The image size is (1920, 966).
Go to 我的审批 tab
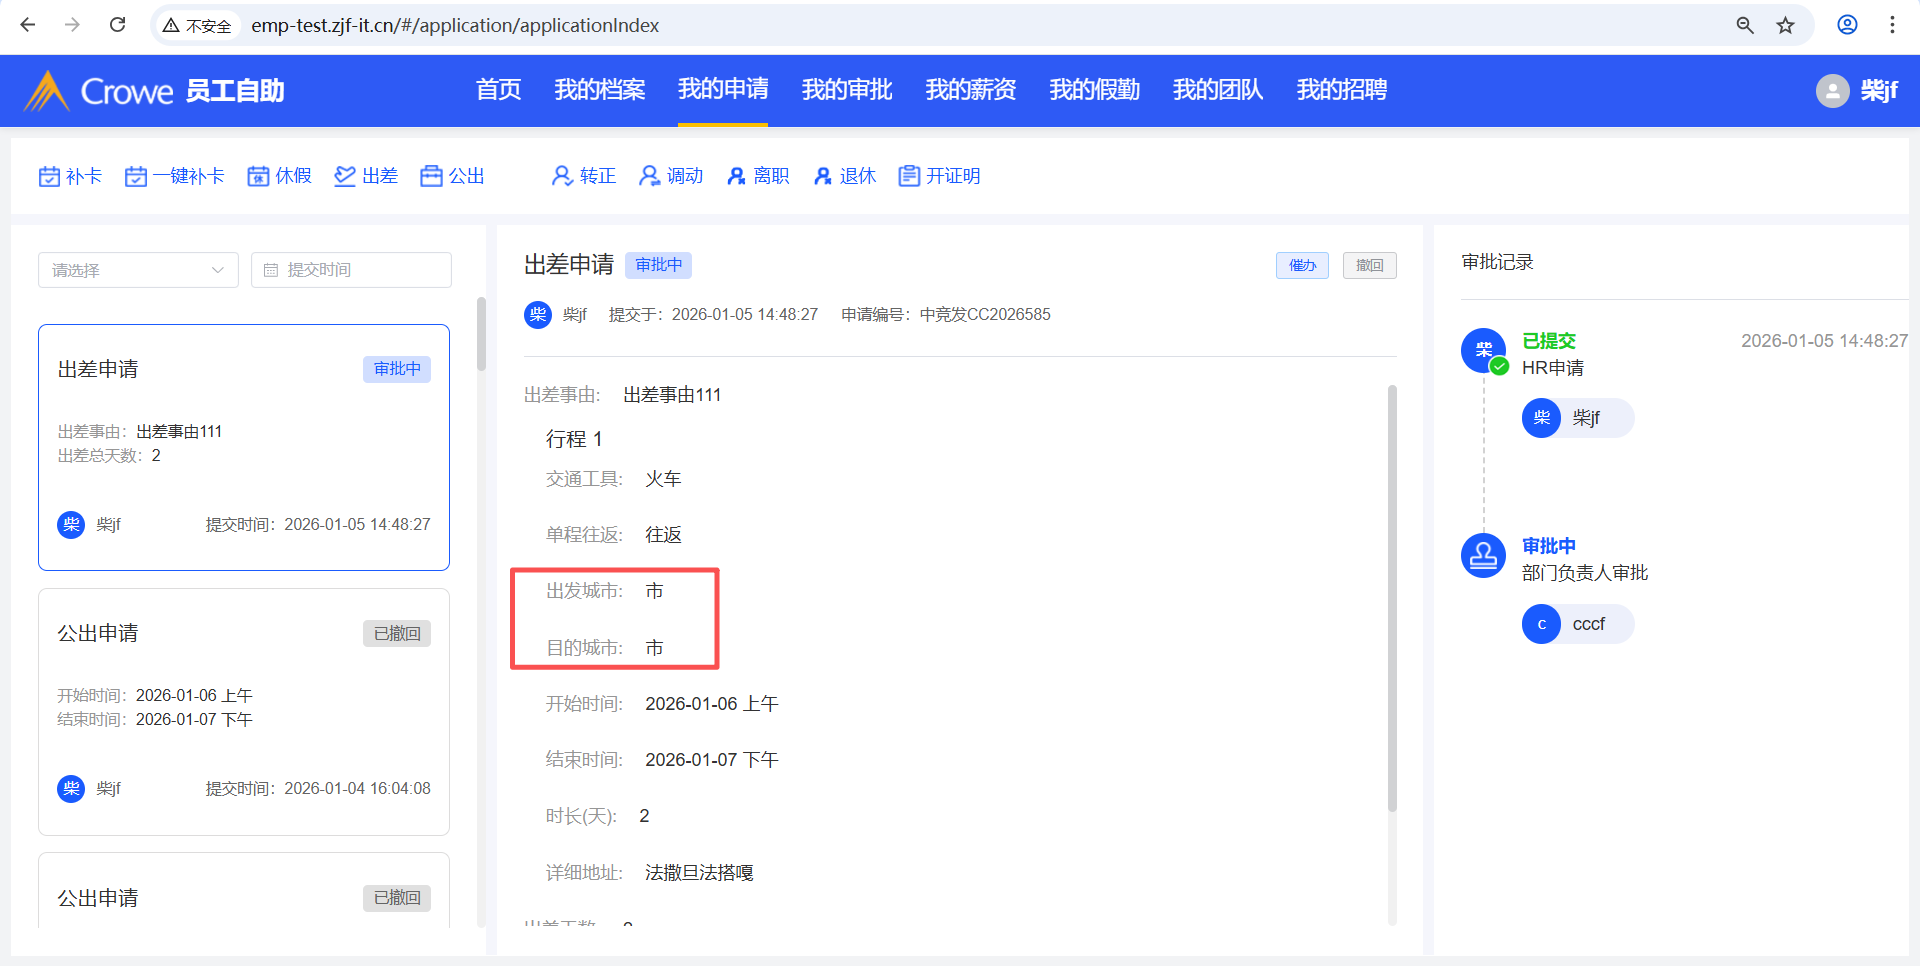[847, 90]
